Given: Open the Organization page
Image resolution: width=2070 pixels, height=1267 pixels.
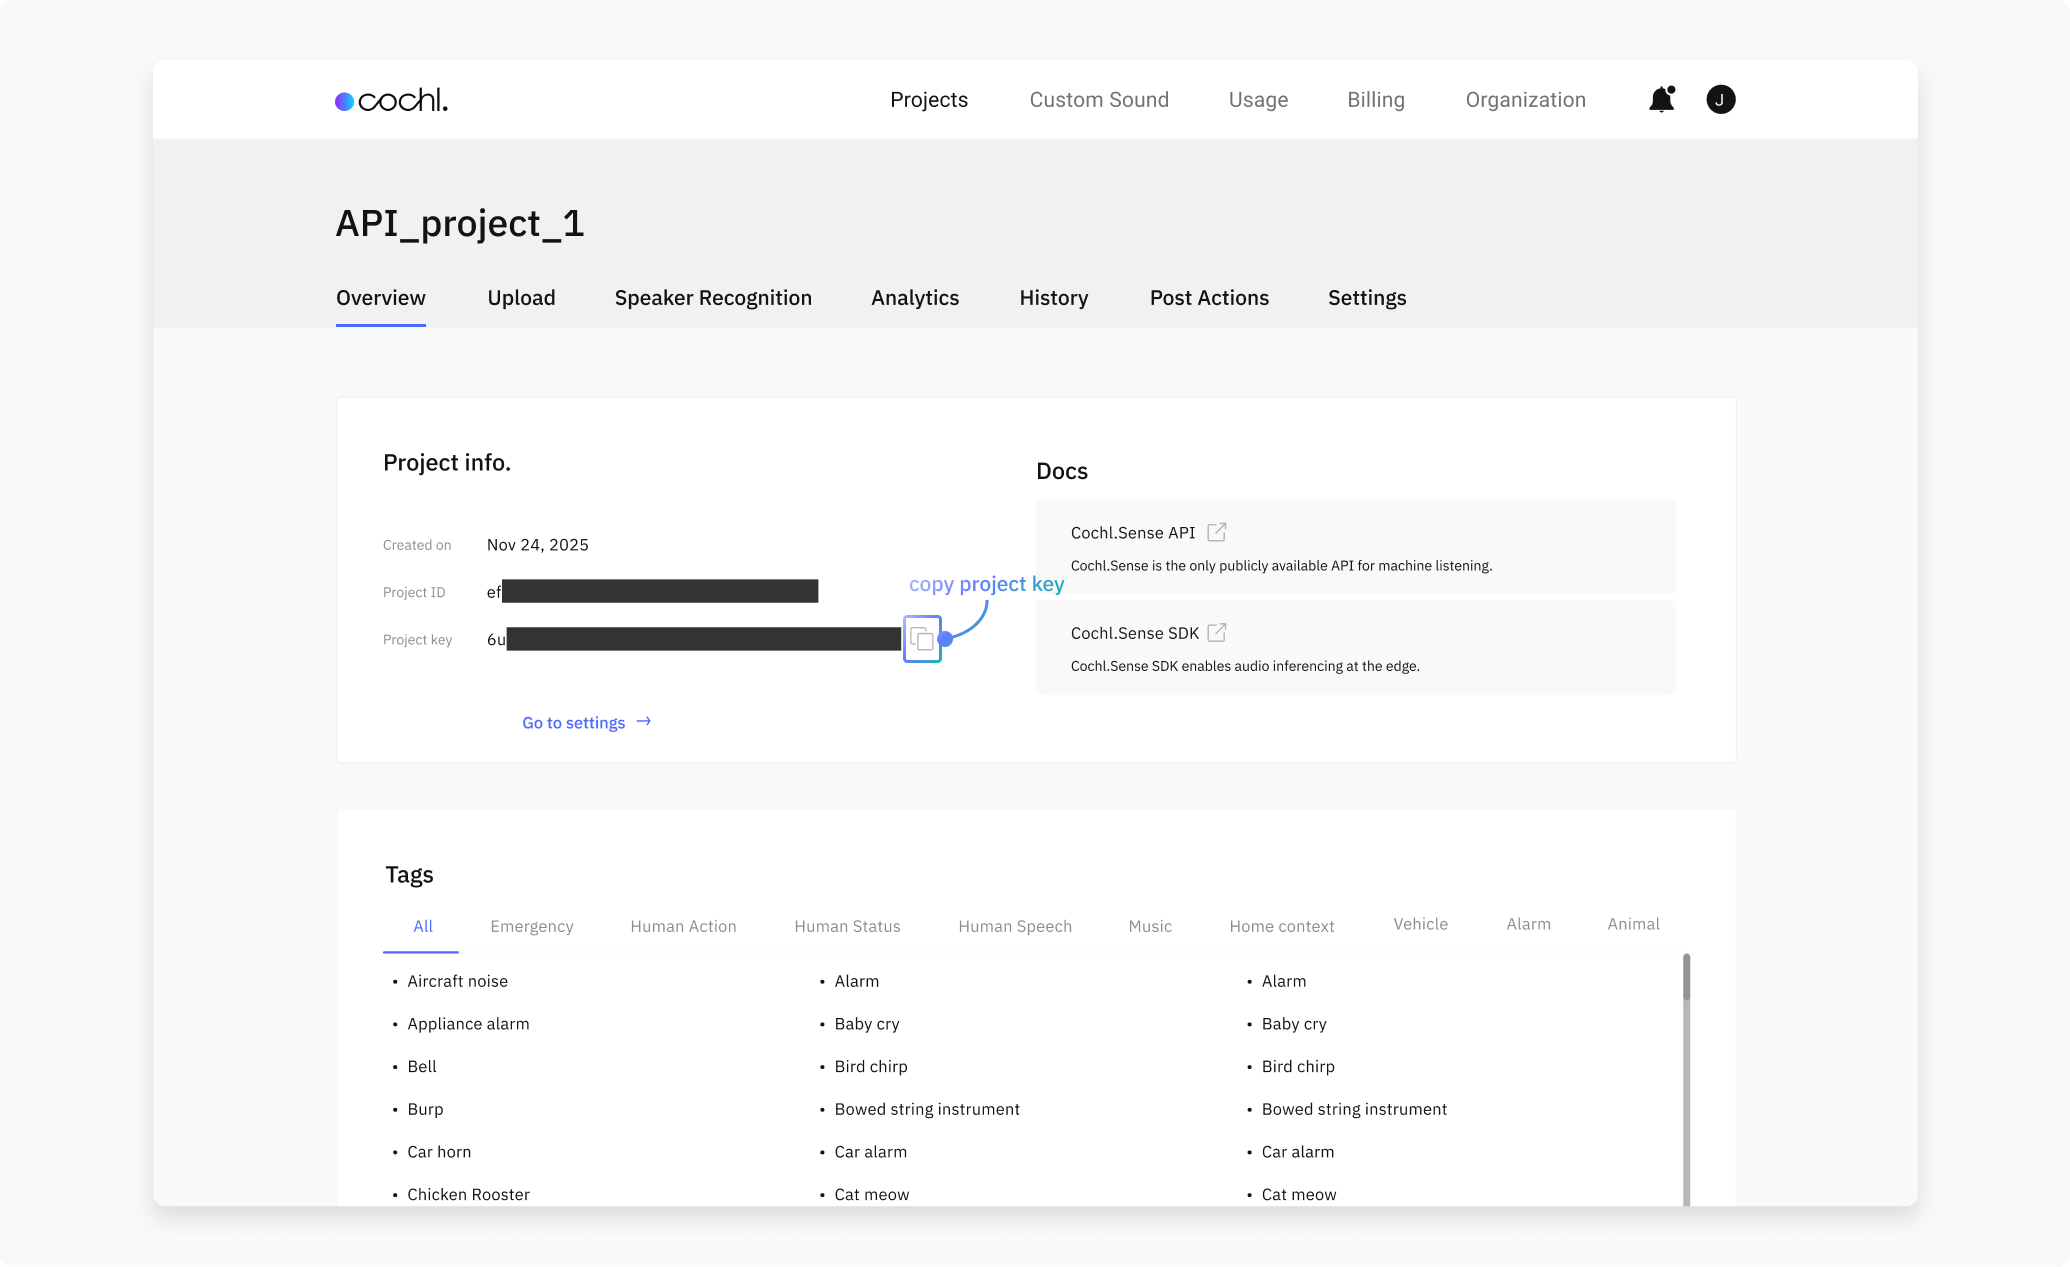Looking at the screenshot, I should [x=1526, y=100].
